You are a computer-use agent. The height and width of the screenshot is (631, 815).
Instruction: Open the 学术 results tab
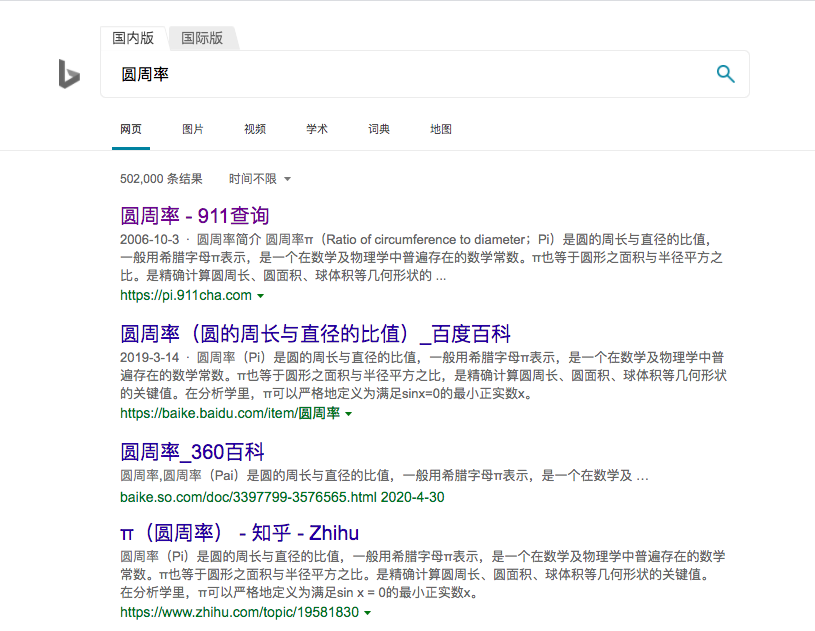[317, 129]
